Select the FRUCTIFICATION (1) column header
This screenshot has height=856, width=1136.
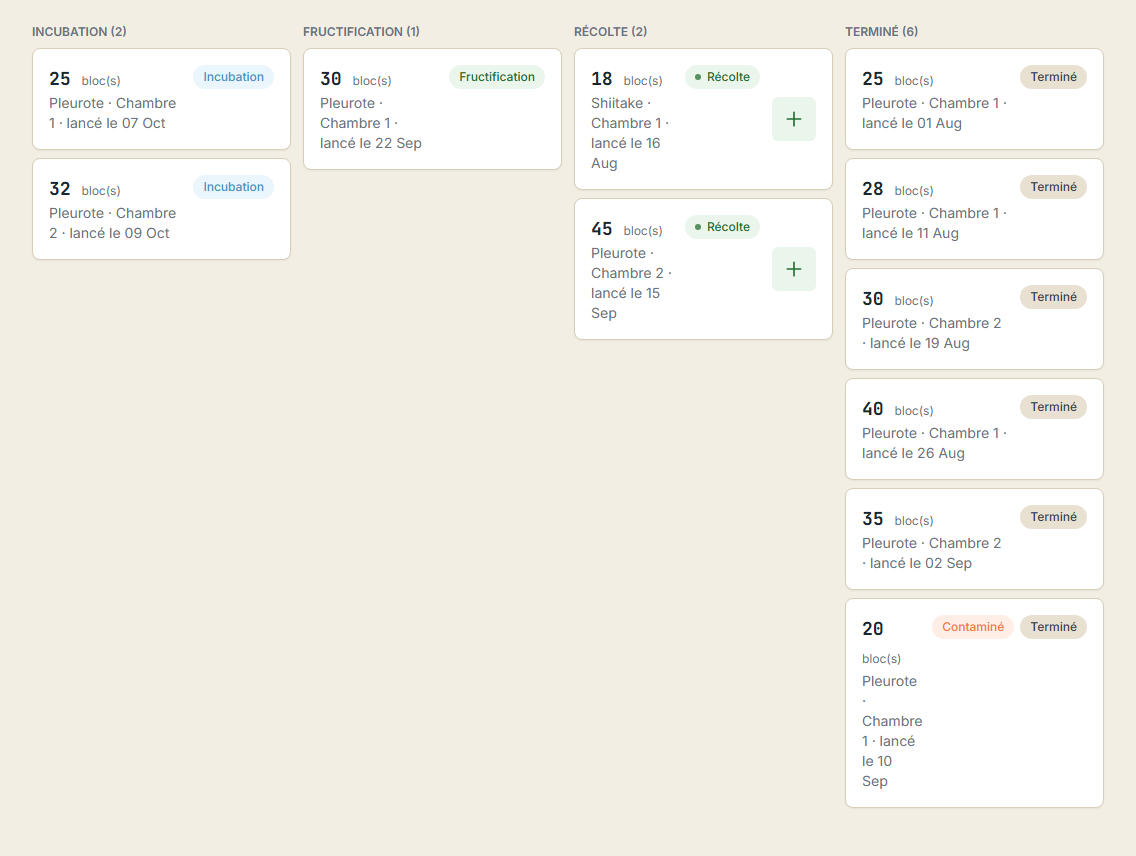point(361,31)
